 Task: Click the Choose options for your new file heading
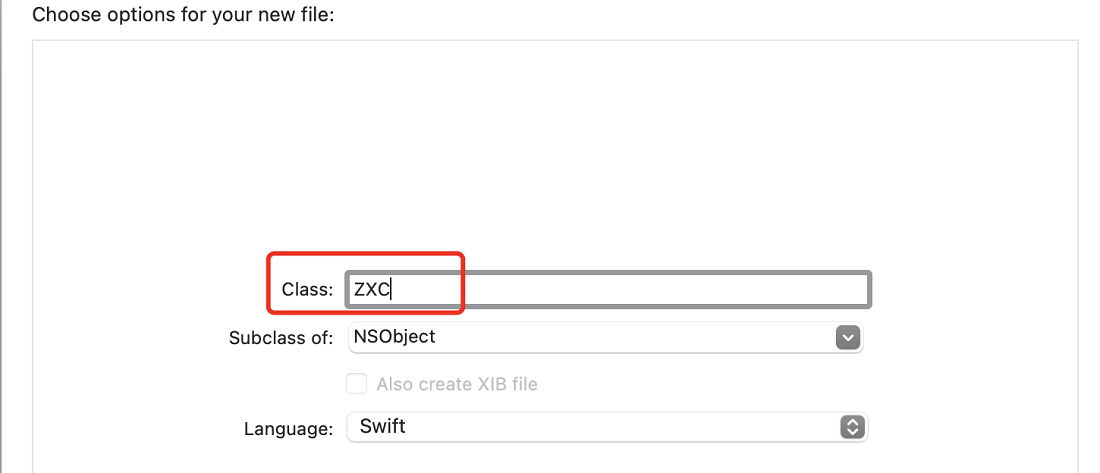184,14
